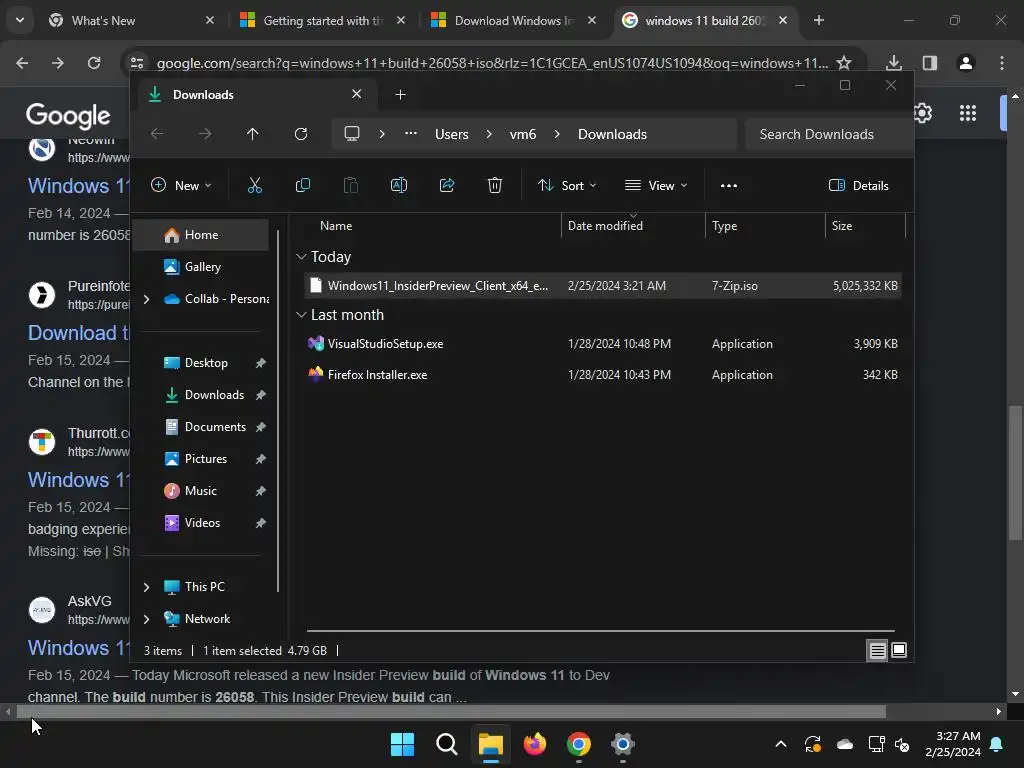This screenshot has width=1024, height=768.
Task: Sort by the Size column header
Action: [865, 225]
